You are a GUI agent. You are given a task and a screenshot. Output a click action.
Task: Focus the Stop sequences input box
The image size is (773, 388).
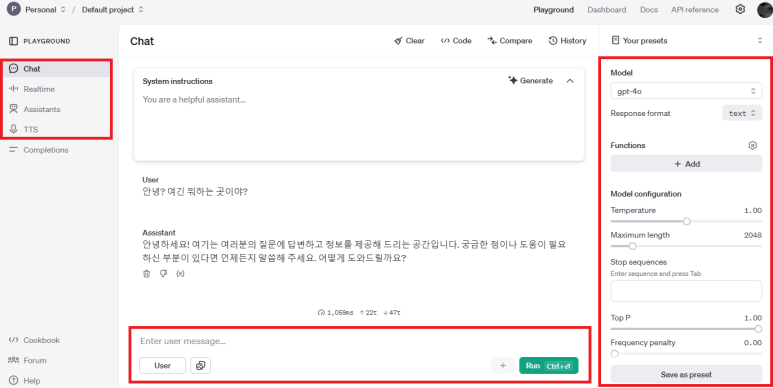click(x=686, y=291)
